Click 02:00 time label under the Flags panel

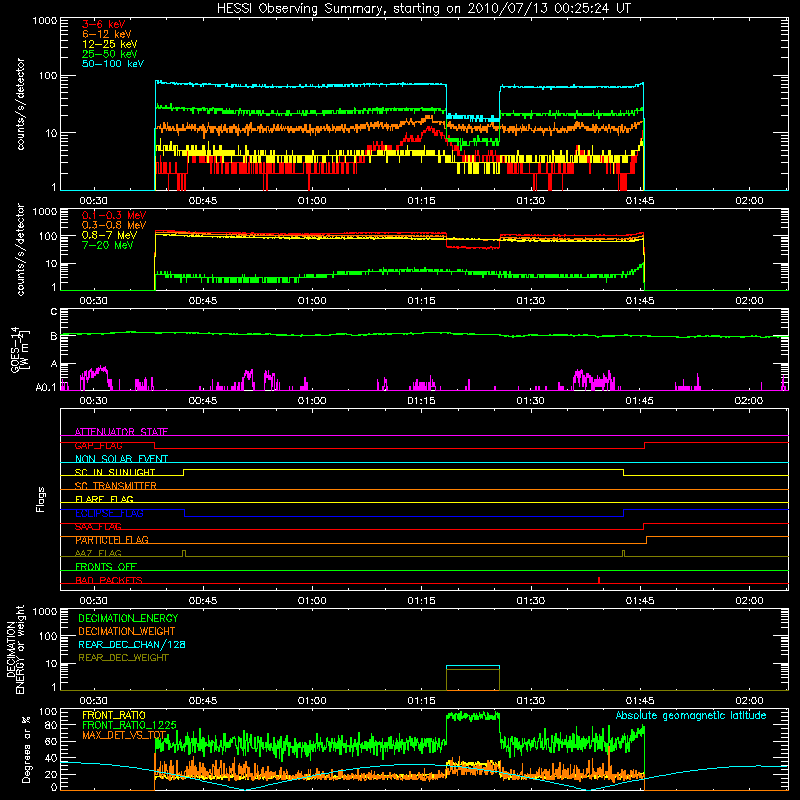749,601
